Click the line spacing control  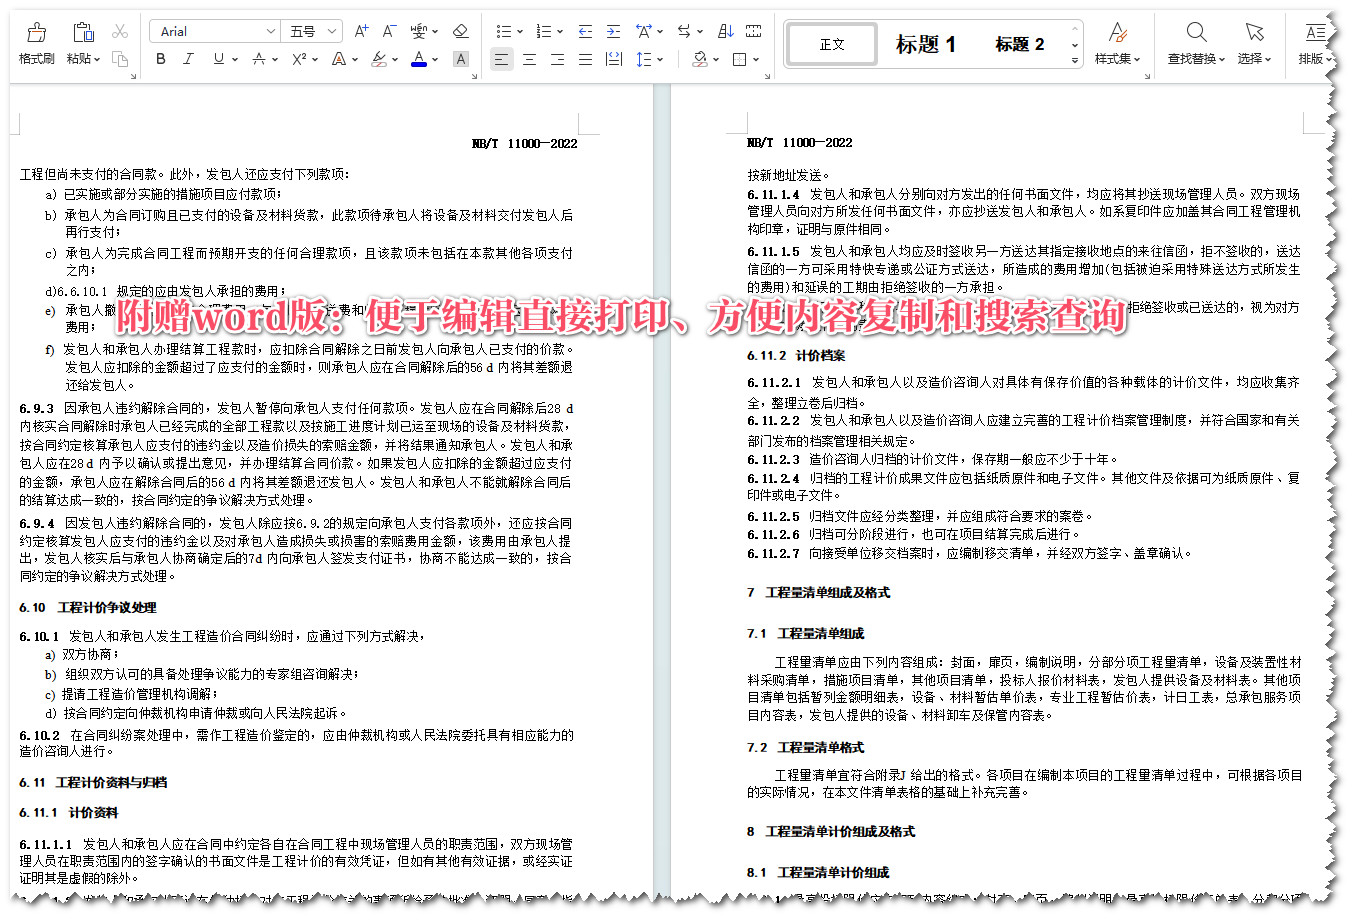point(645,59)
